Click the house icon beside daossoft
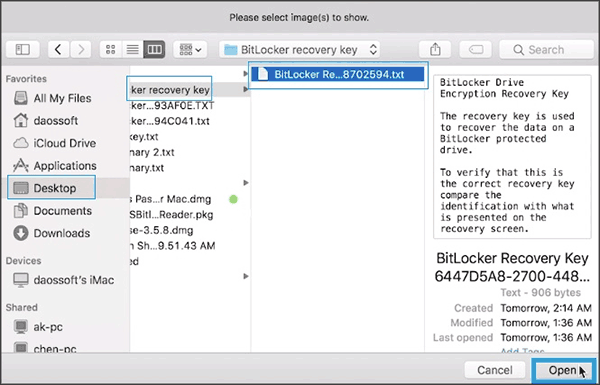The height and width of the screenshot is (385, 600). tap(21, 121)
